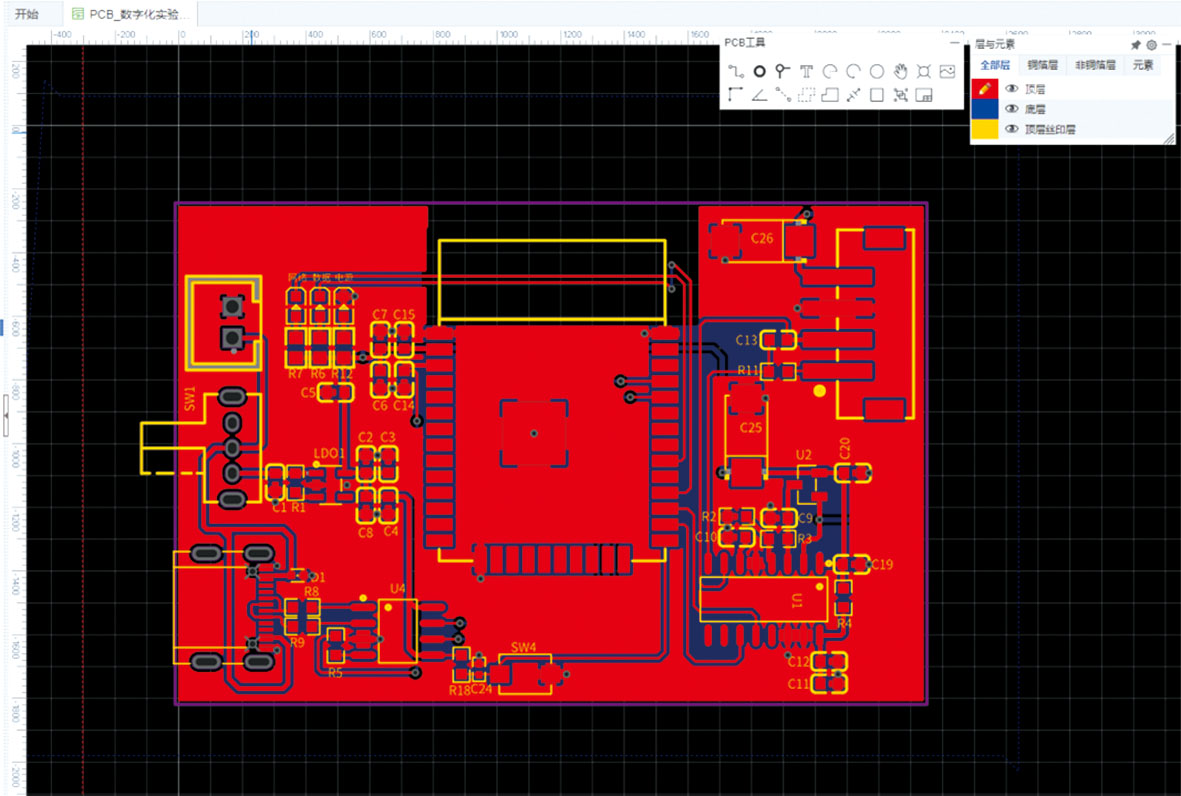Switch to the 铜箔层 tab

pyautogui.click(x=1043, y=65)
